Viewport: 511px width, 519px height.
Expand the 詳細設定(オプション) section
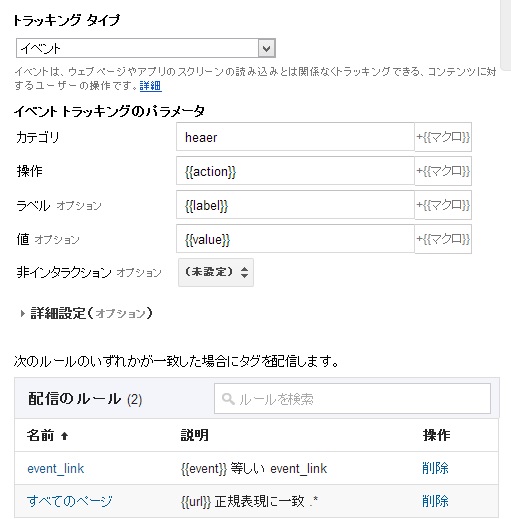86,313
